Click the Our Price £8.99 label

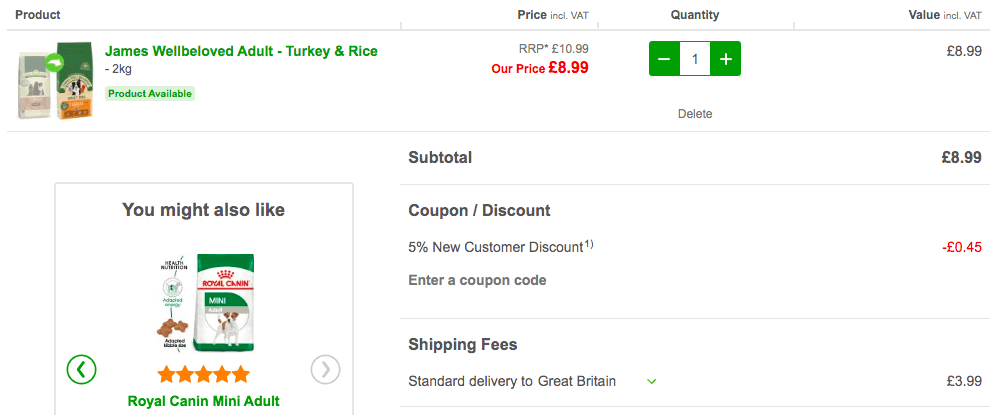tap(540, 67)
